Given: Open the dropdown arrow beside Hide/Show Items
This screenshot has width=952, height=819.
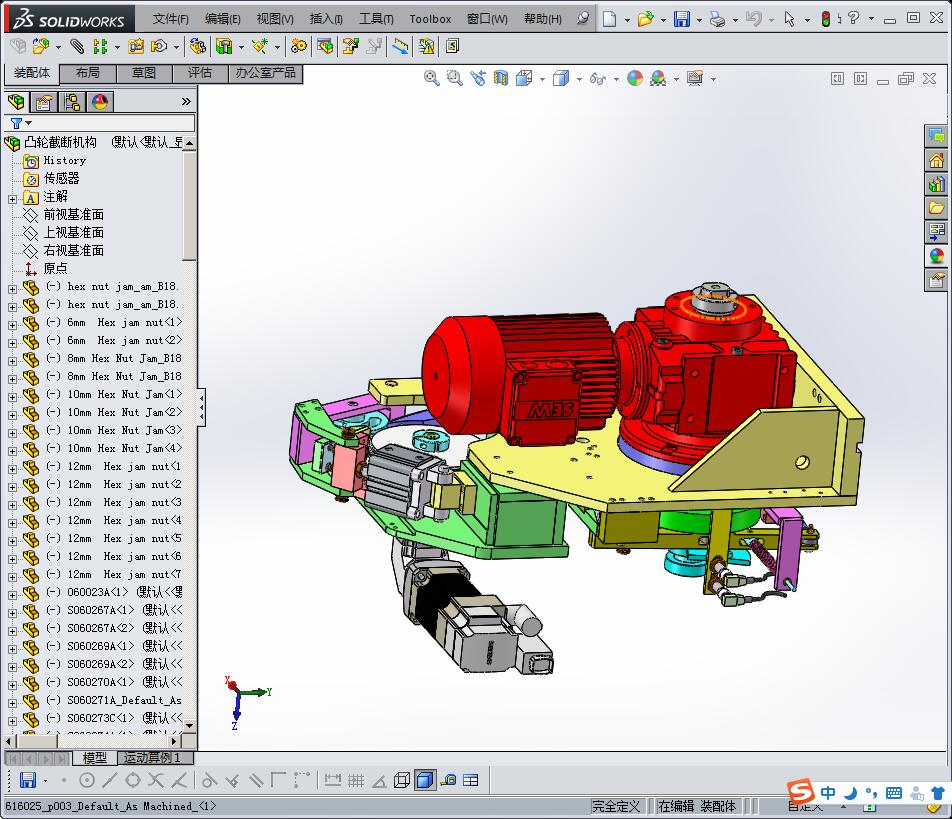Looking at the screenshot, I should [x=616, y=79].
